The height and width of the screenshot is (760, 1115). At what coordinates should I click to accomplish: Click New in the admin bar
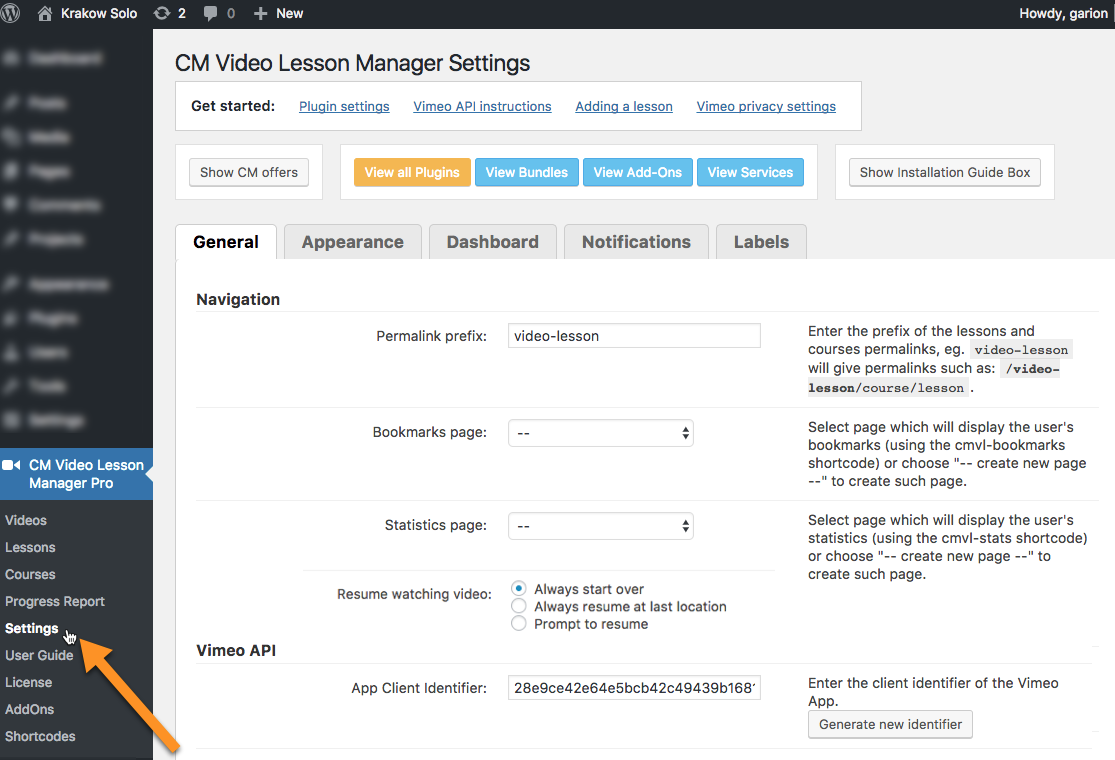(289, 14)
